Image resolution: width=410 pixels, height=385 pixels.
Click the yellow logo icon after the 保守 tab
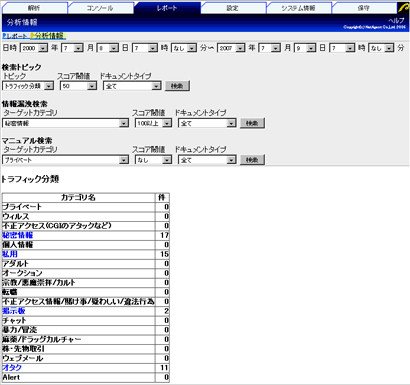(403, 8)
